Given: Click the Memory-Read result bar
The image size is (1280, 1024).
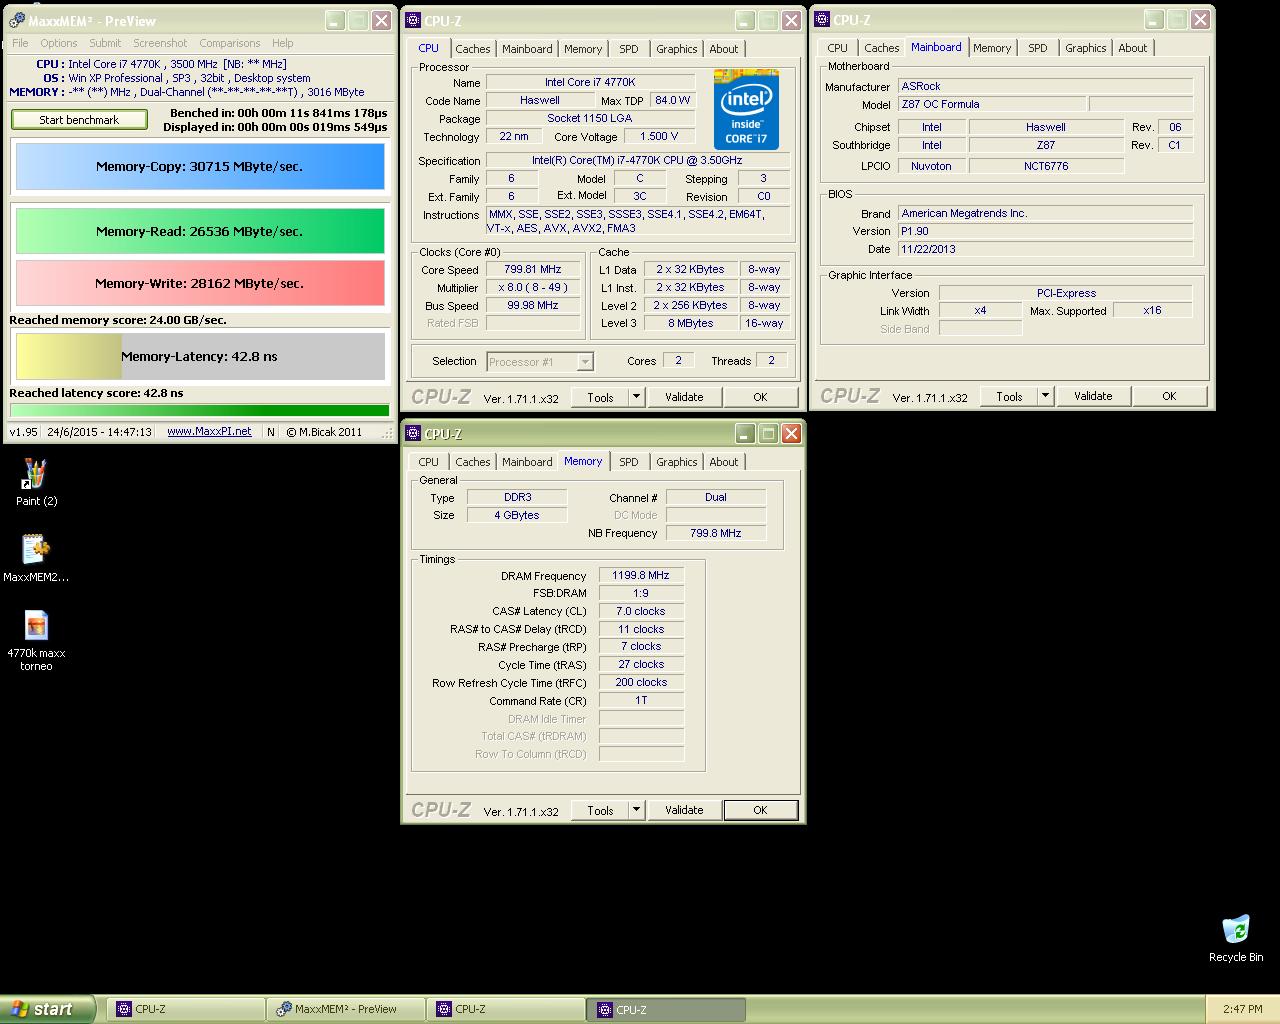Looking at the screenshot, I should click(200, 231).
